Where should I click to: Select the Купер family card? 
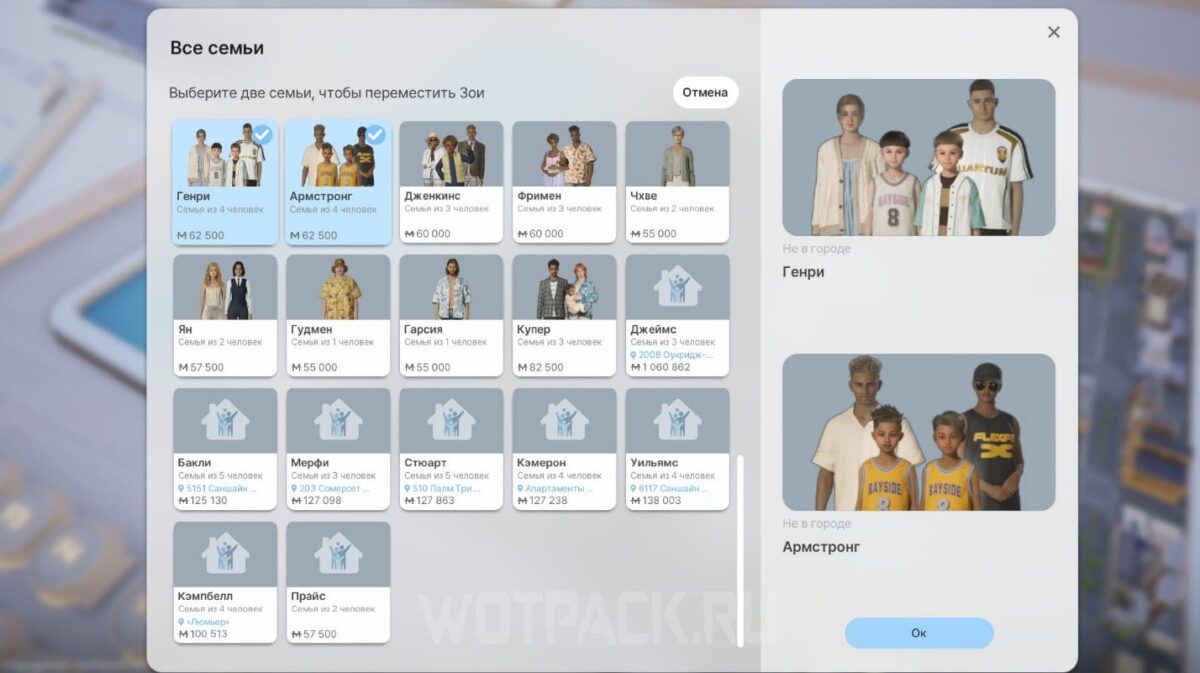pos(564,315)
